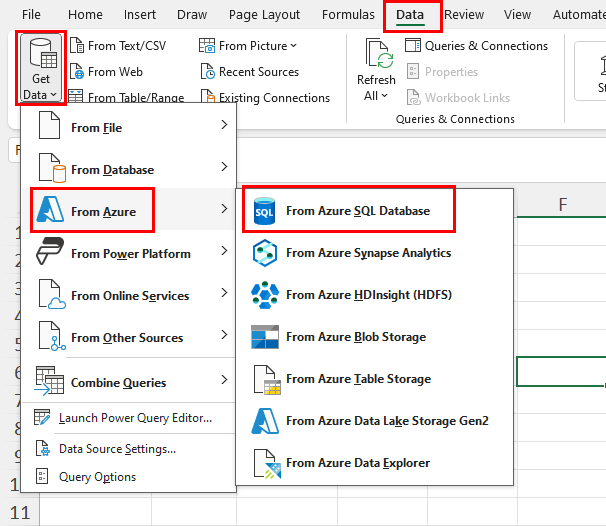Expand the Refresh All dropdown arrow
606x526 pixels.
click(x=384, y=95)
